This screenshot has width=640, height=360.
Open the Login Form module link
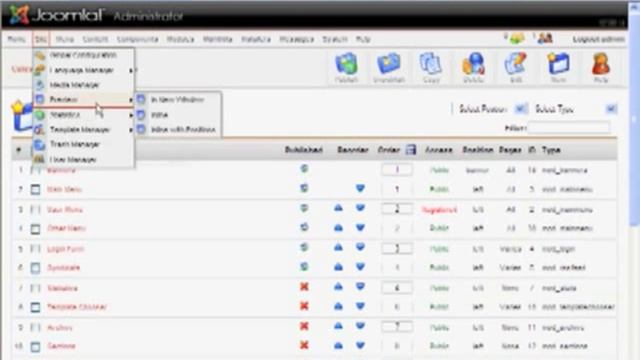coord(65,249)
